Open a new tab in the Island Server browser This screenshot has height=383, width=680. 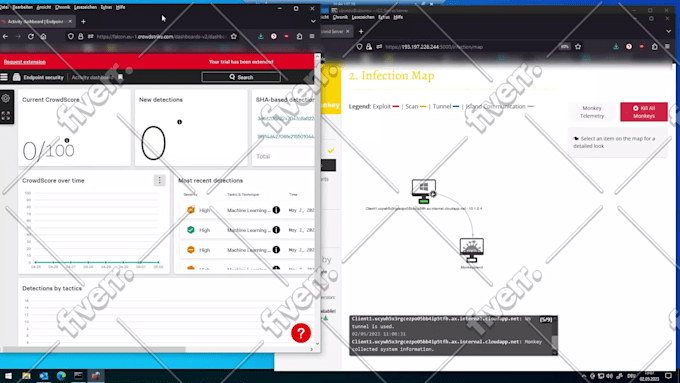(361, 31)
